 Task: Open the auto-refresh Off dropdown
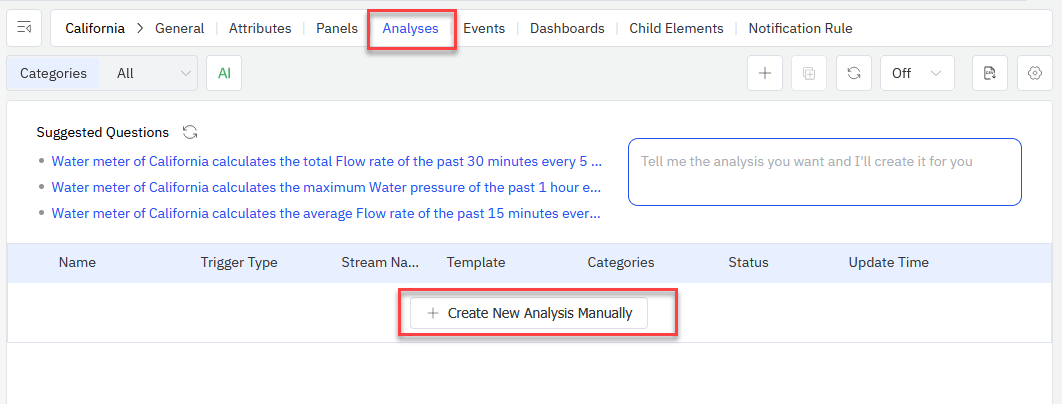916,73
